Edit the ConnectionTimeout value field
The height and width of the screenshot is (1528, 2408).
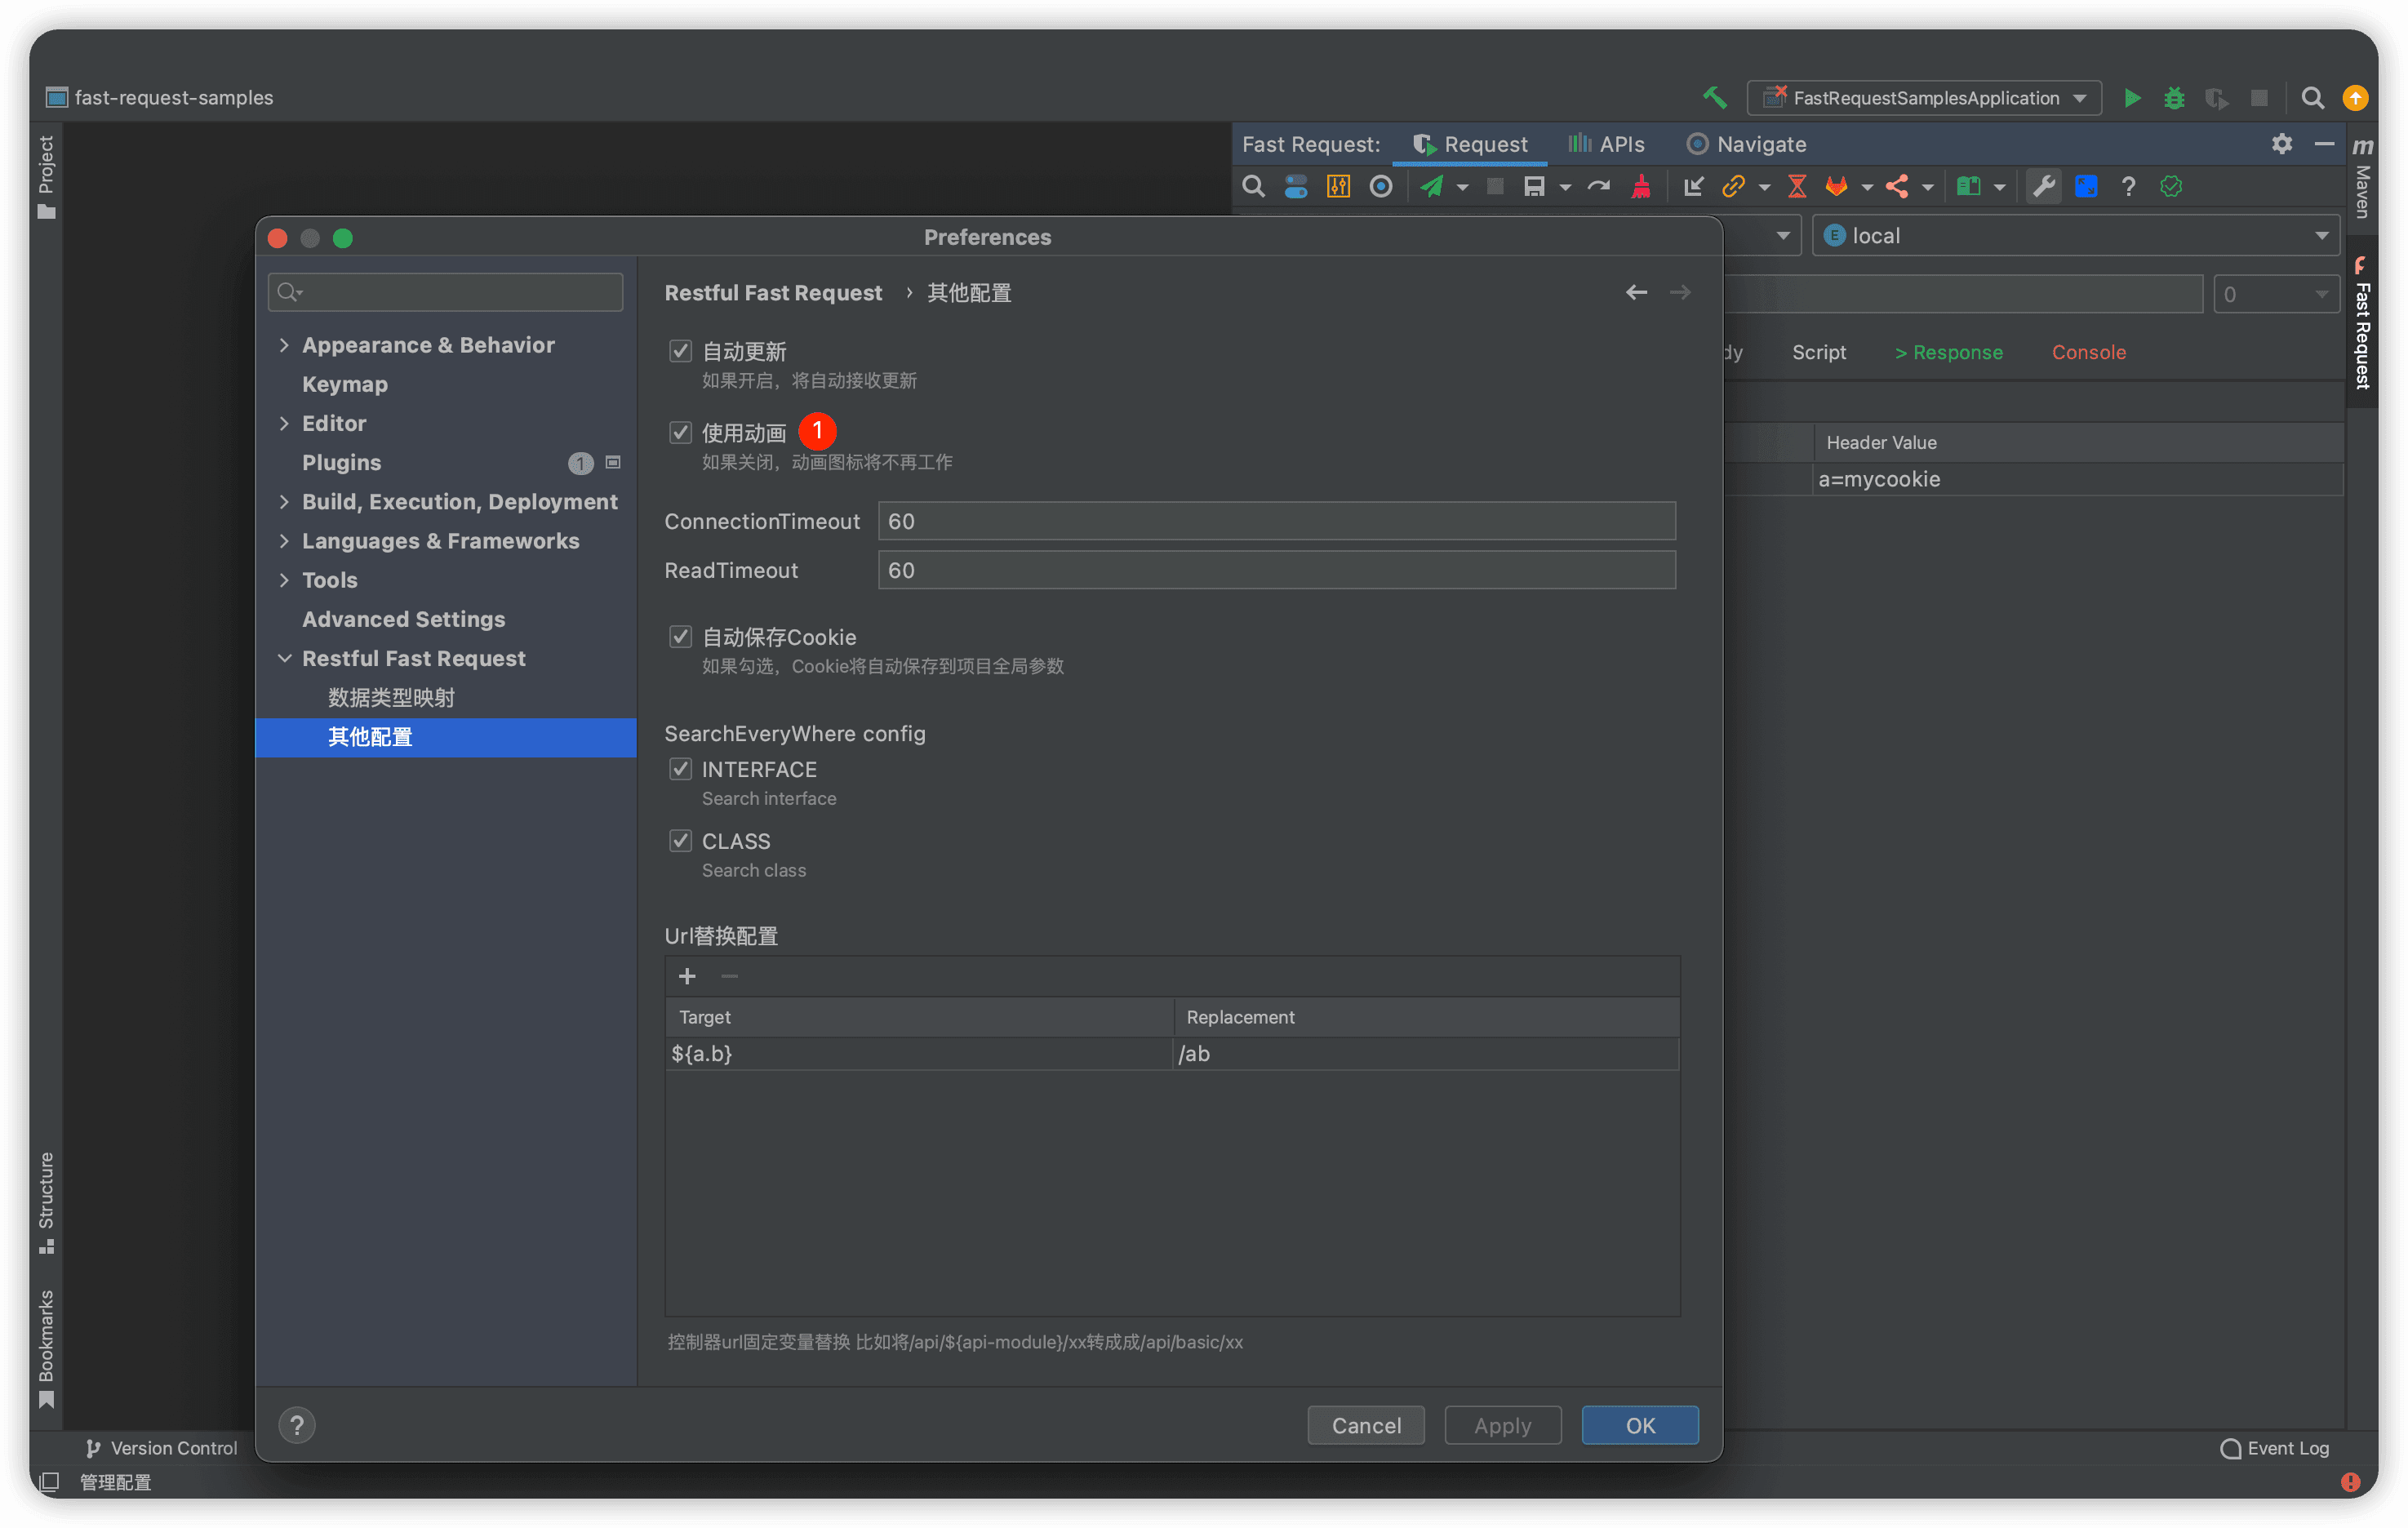[x=1275, y=520]
